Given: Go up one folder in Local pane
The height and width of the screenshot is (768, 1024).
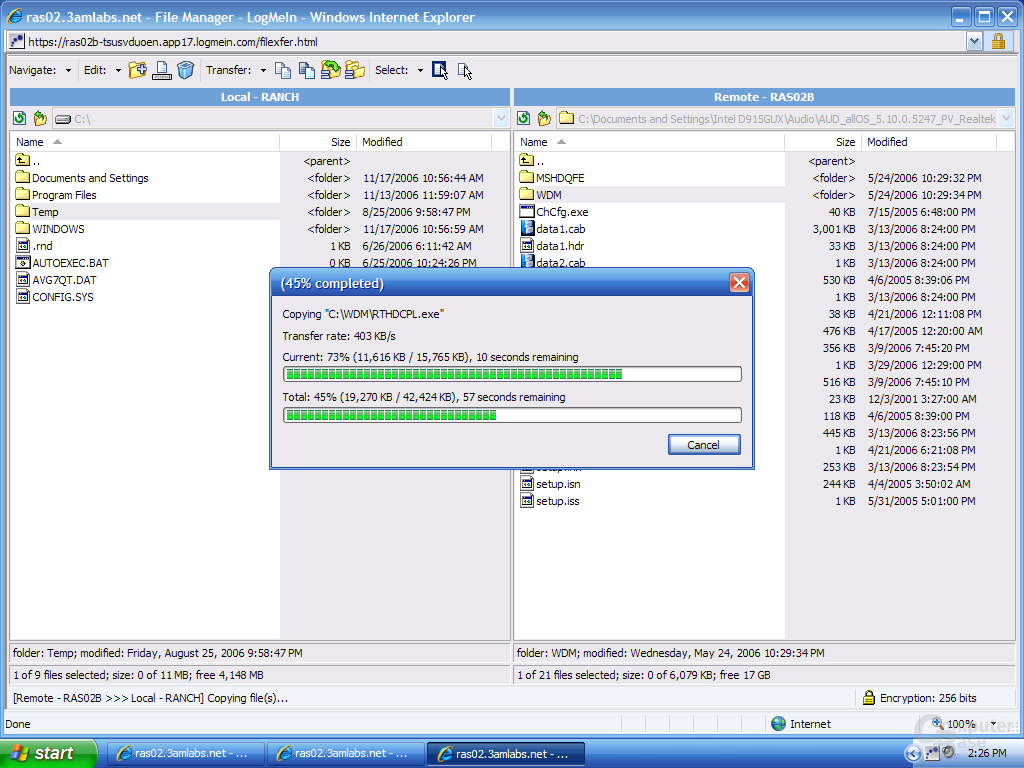Looking at the screenshot, I should click(x=40, y=118).
